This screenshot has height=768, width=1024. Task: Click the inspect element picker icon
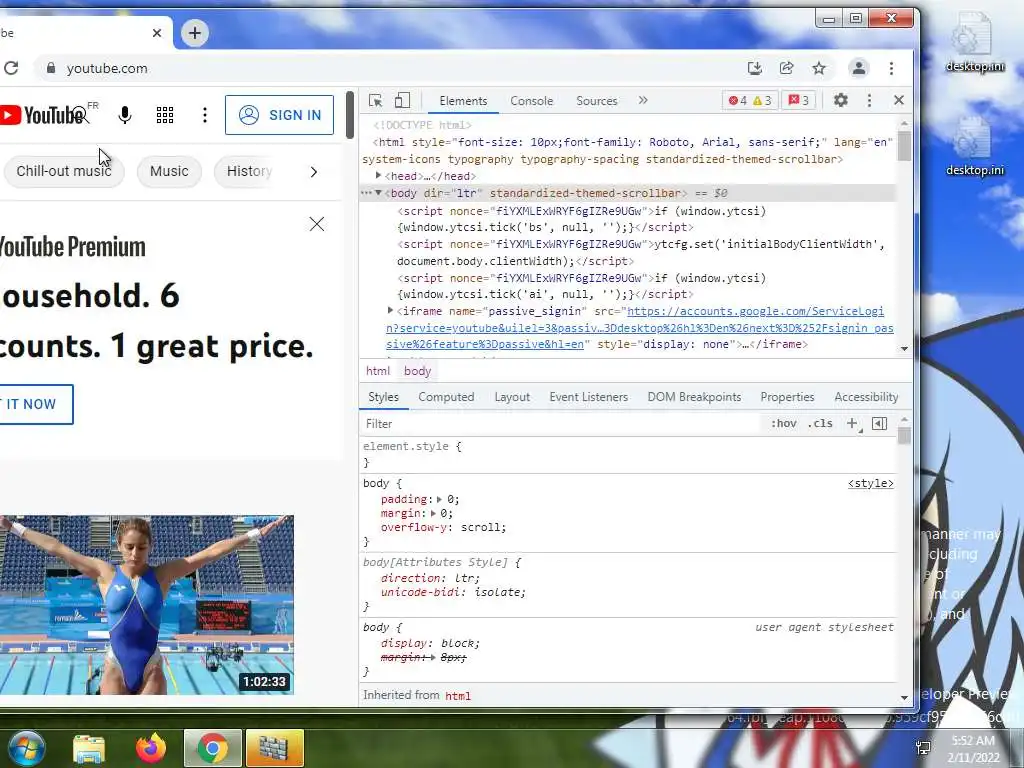point(376,101)
